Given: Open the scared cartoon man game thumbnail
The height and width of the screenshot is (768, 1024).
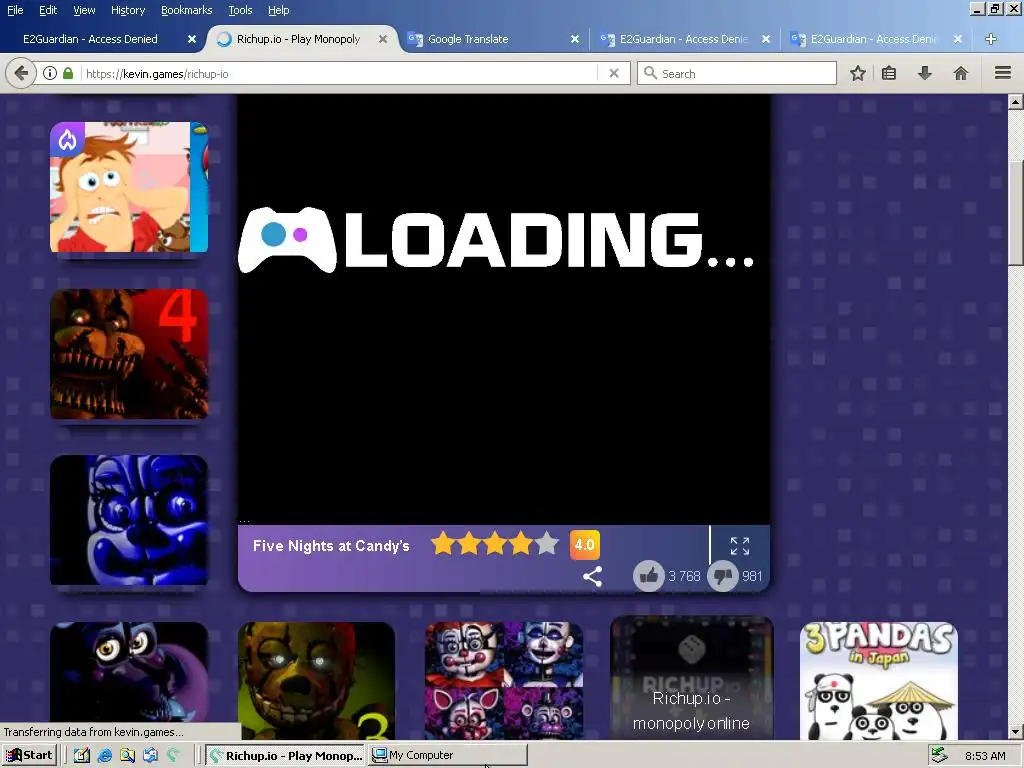Looking at the screenshot, I should click(x=129, y=187).
